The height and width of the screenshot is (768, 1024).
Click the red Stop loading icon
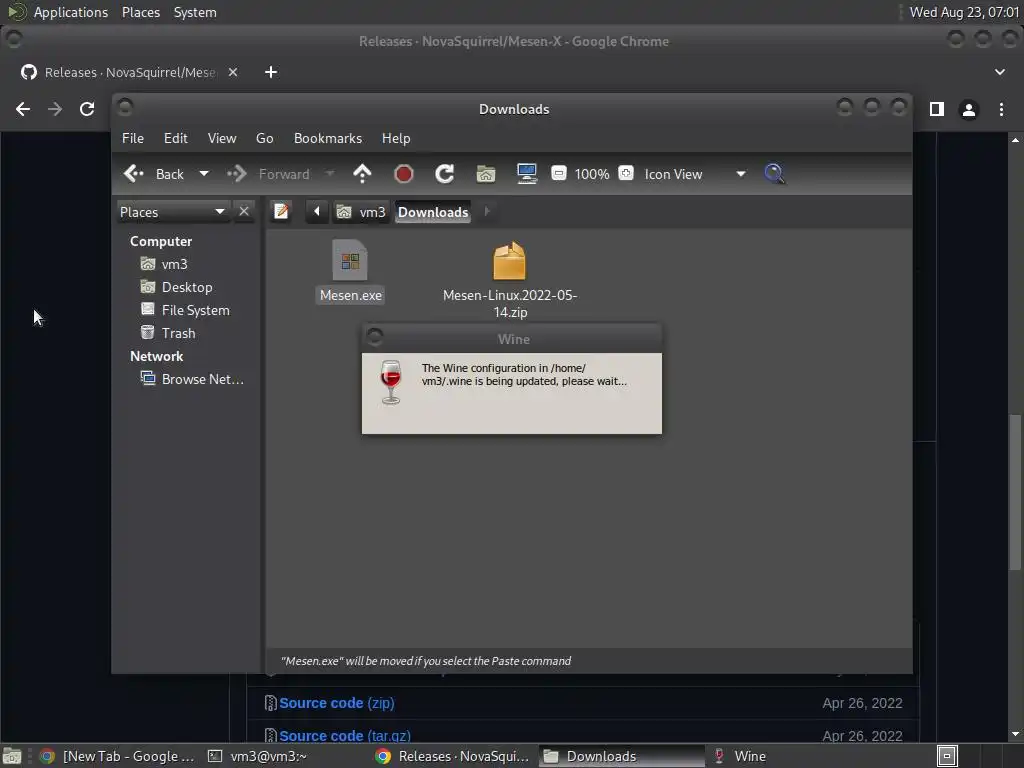click(x=404, y=174)
